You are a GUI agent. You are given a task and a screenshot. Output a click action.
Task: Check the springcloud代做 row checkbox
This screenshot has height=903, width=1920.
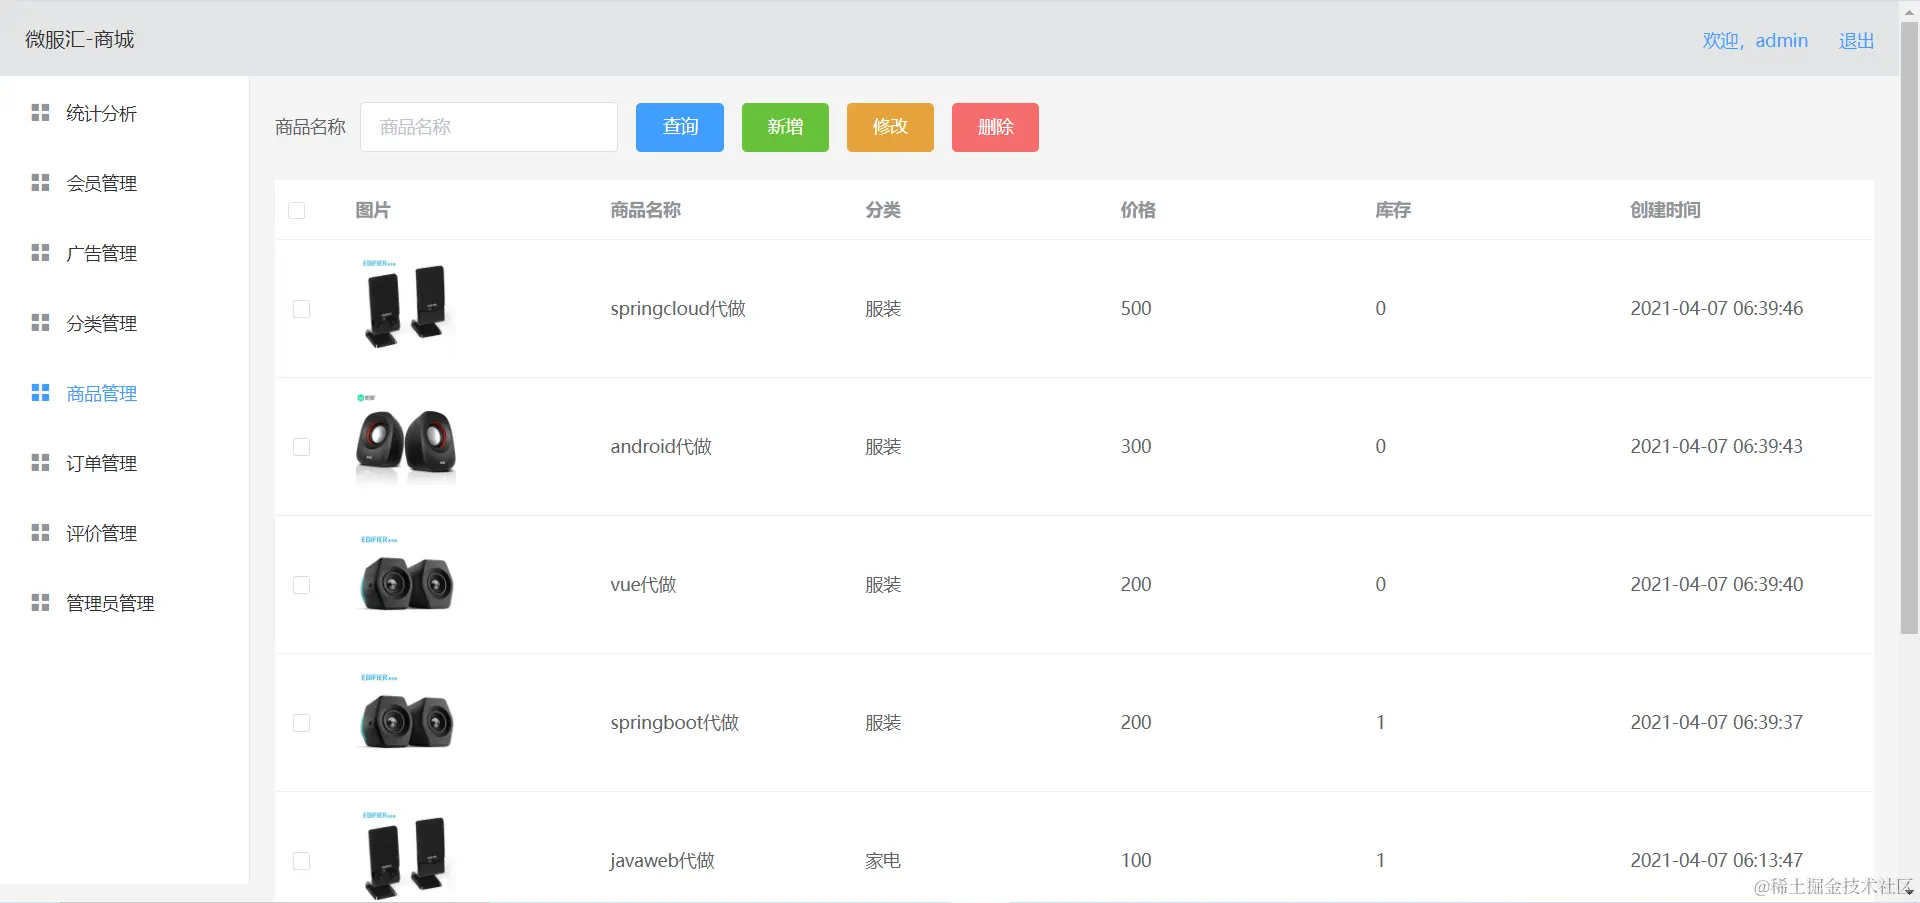301,309
